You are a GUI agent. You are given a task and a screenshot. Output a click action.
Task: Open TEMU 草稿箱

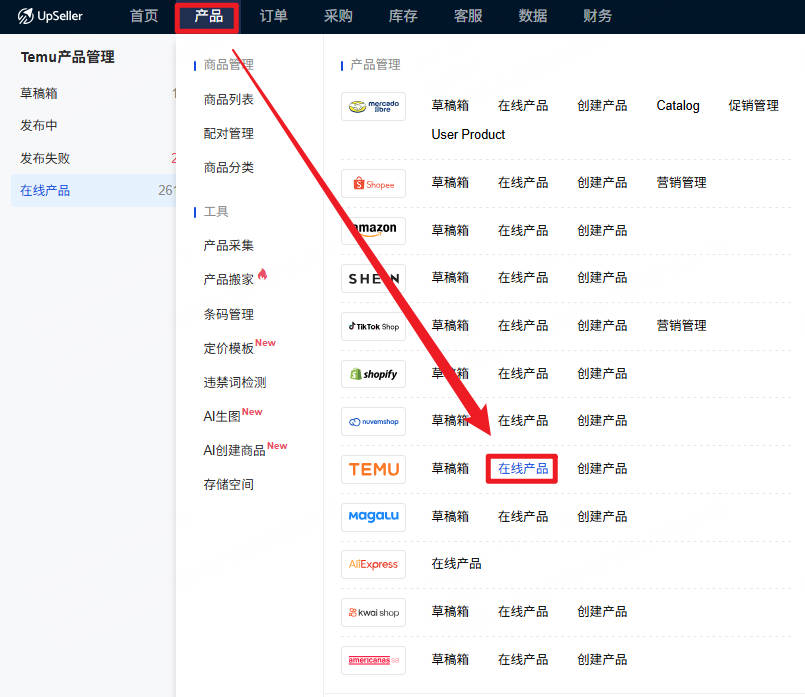point(450,469)
